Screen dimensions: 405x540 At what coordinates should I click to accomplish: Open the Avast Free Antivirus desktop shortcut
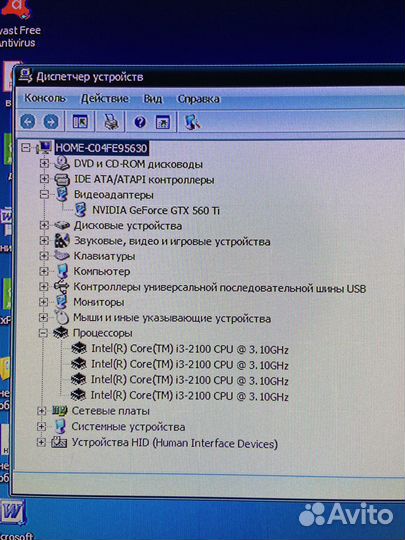point(18,24)
